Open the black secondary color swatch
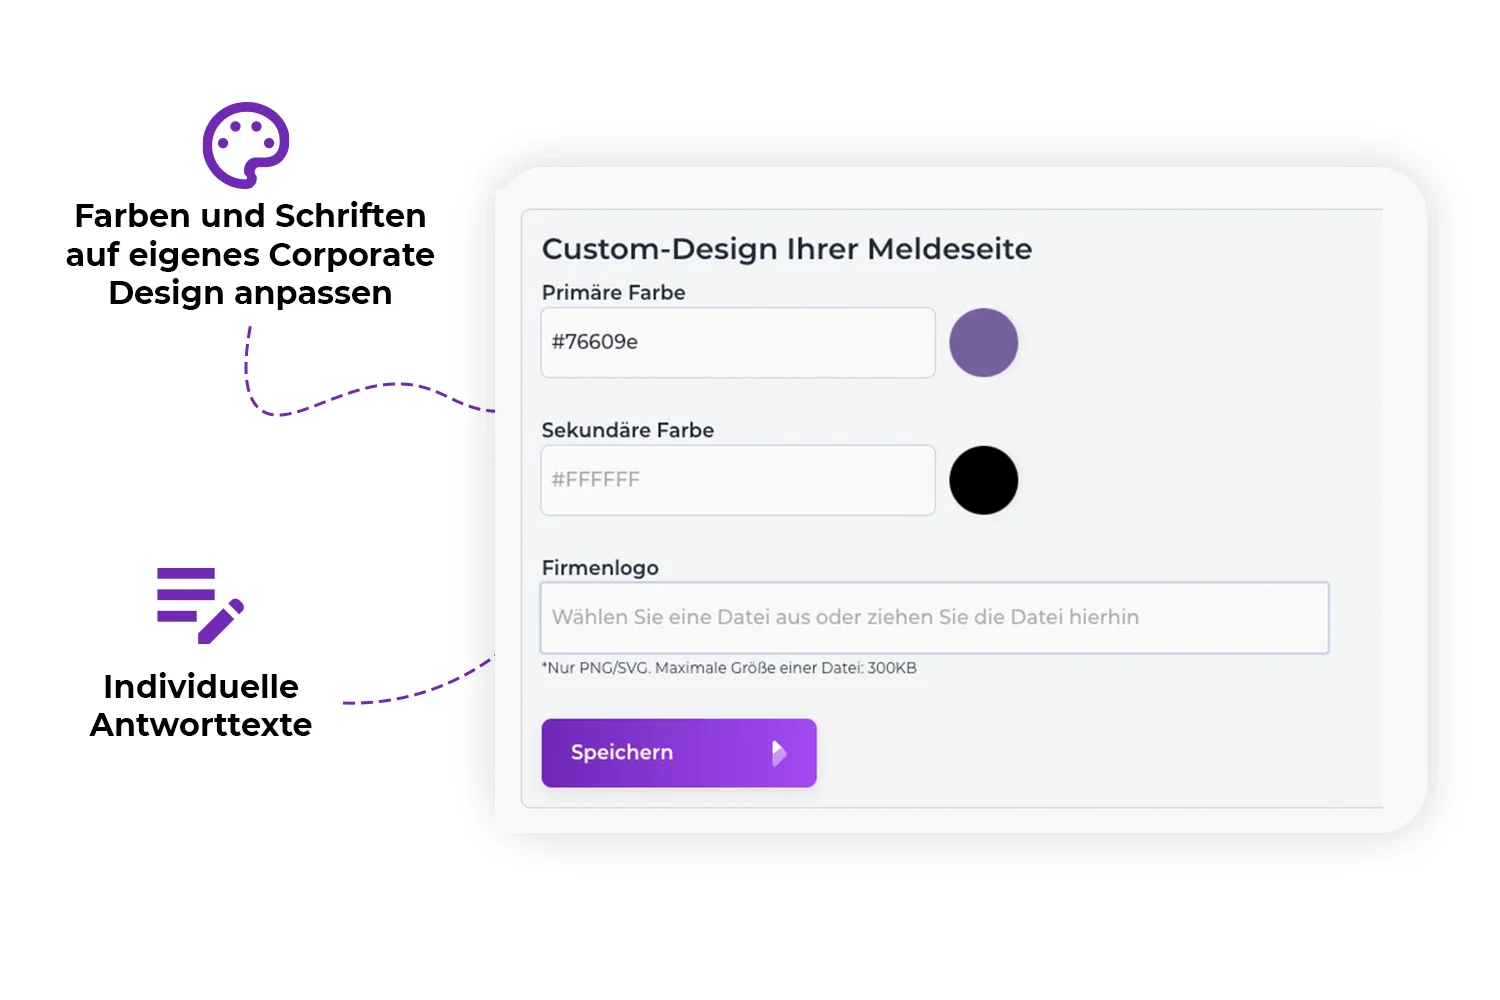 pos(983,481)
